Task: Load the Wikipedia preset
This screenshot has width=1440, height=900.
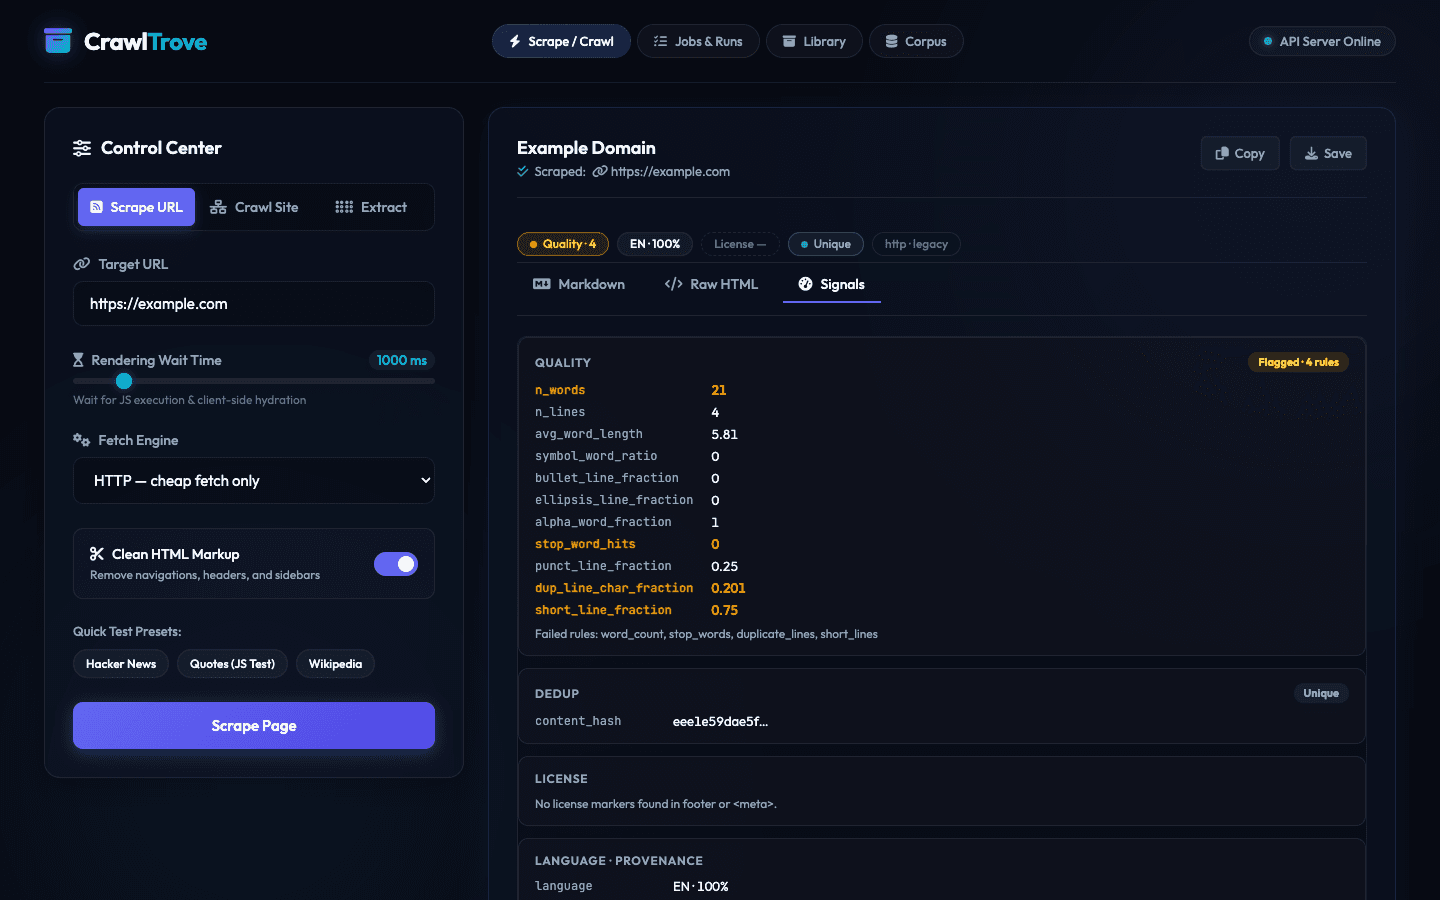Action: tap(335, 664)
